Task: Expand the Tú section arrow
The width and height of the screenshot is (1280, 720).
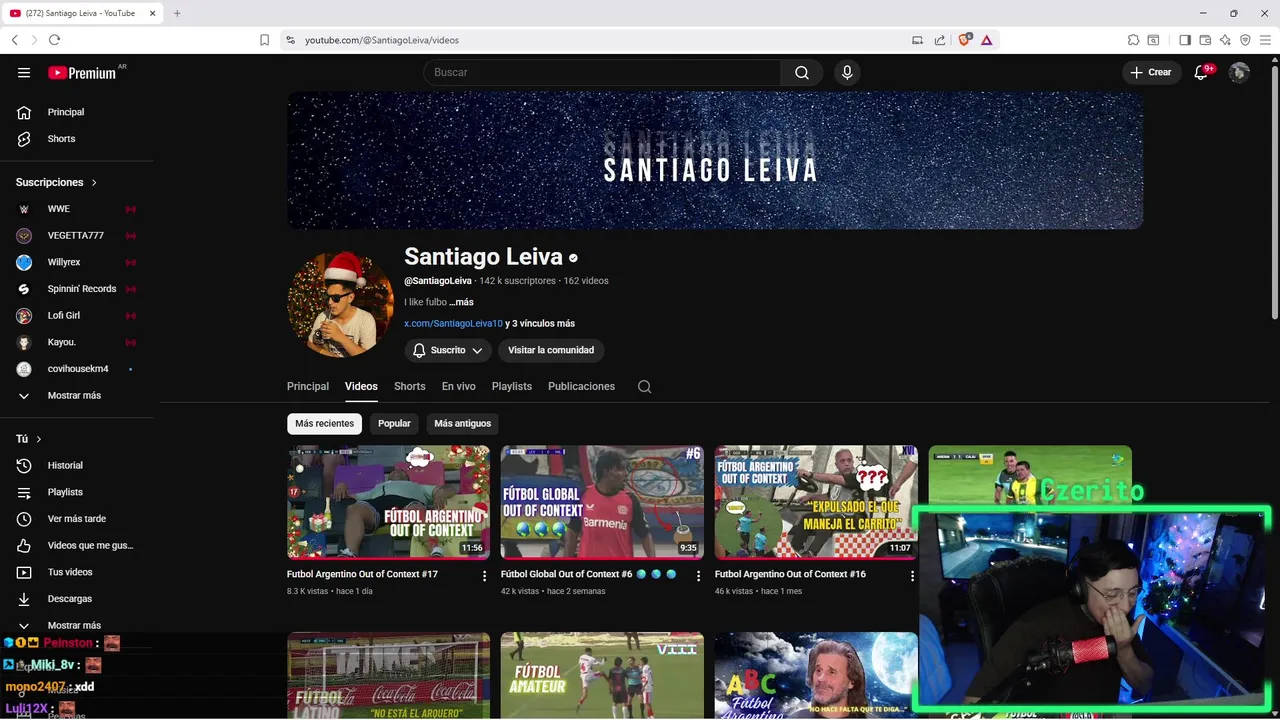Action: (x=39, y=439)
